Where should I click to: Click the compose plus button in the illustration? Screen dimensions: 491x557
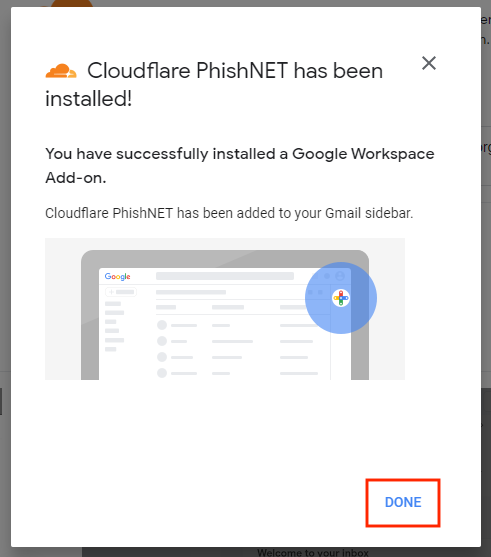click(121, 292)
